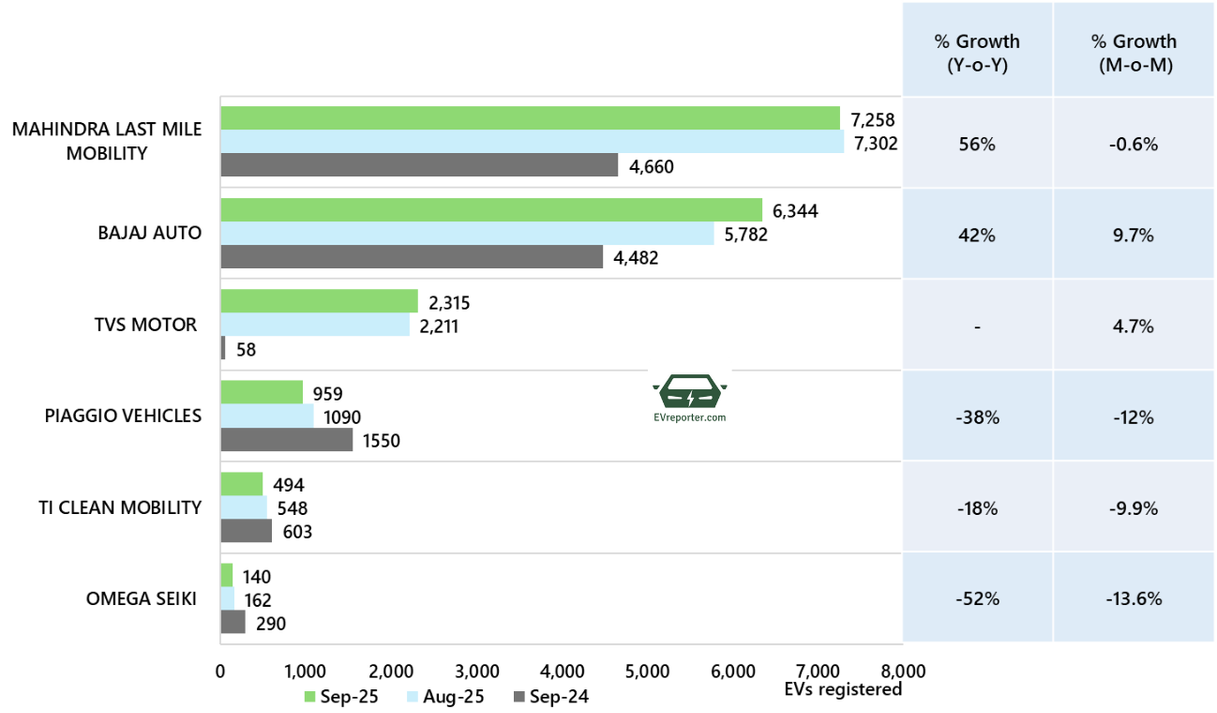Screen dimensions: 1217x713
Task: Click Bajaj Auto's gray Sep-24 bar
Action: click(412, 257)
